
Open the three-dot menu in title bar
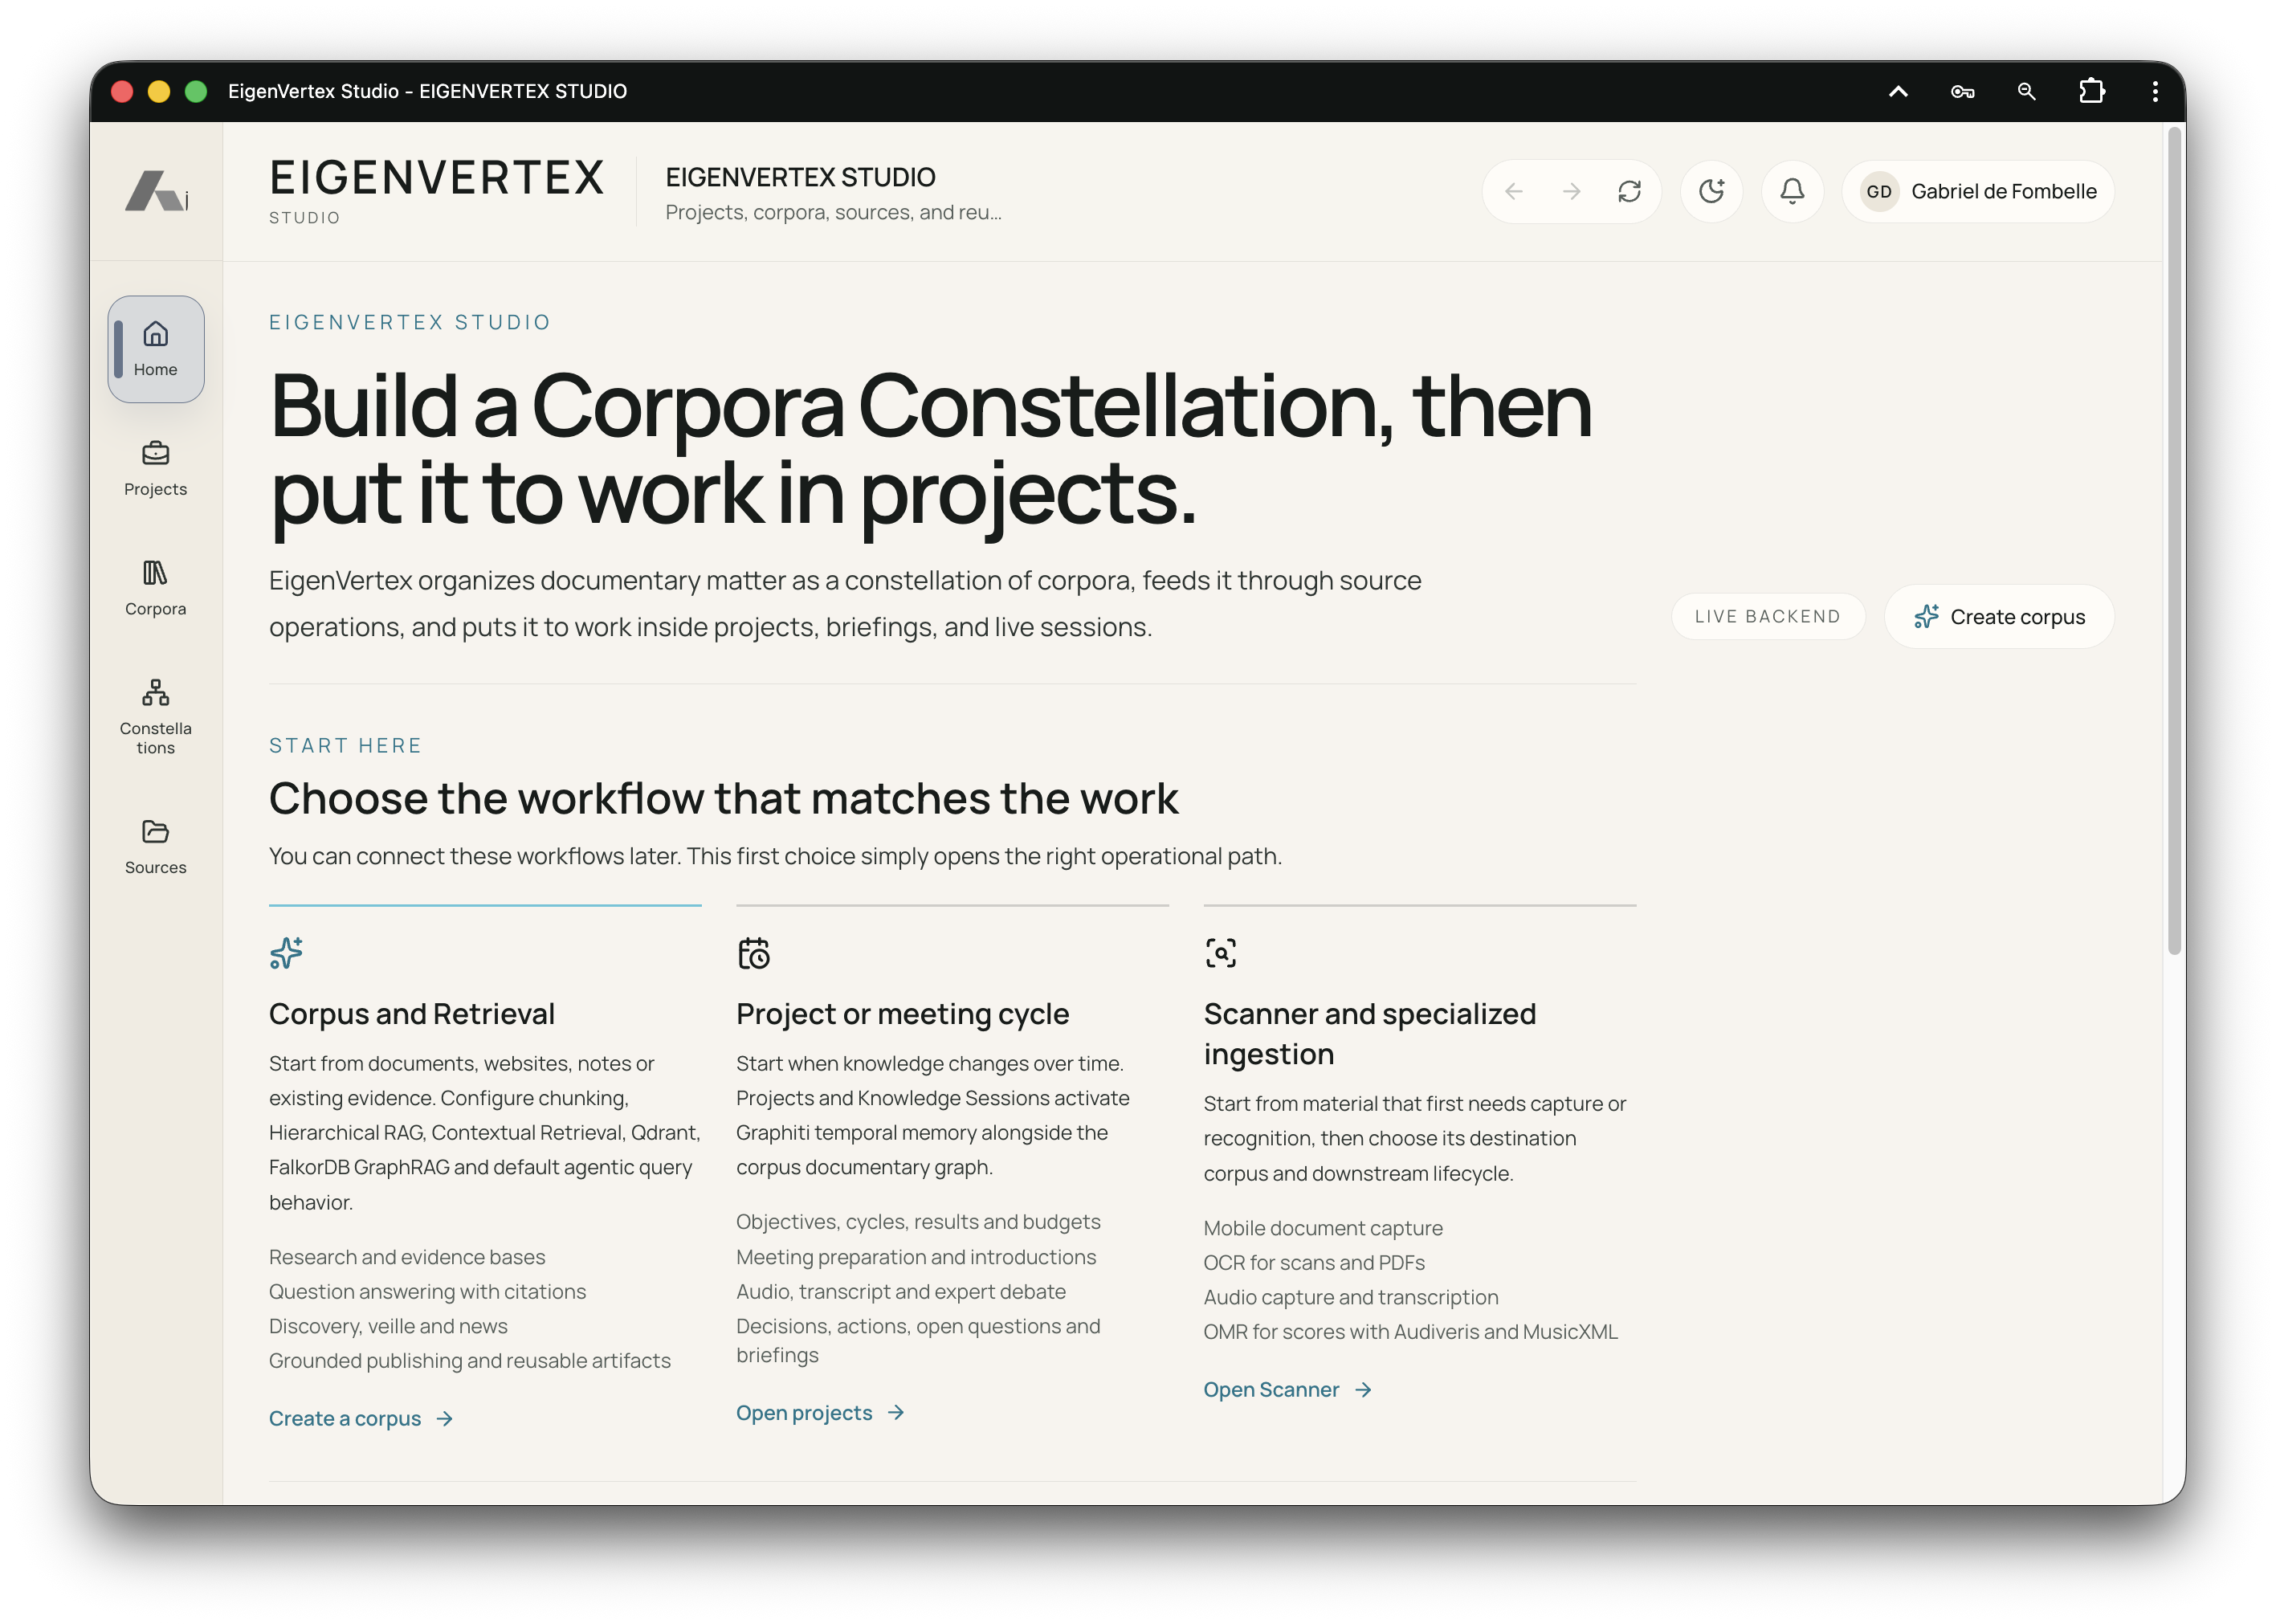click(x=2155, y=92)
